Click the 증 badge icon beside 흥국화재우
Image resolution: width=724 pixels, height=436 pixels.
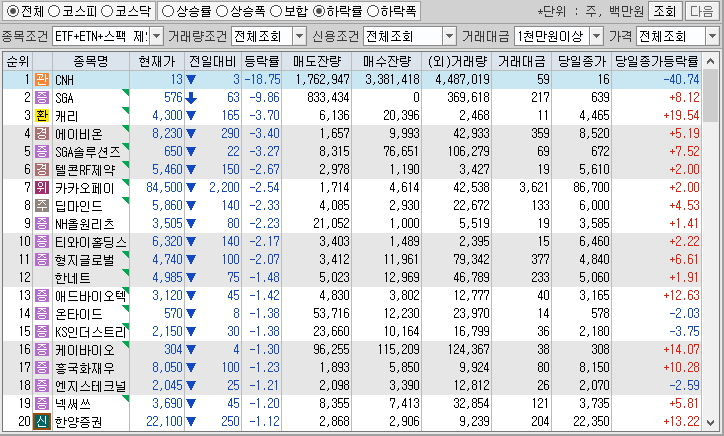click(x=42, y=368)
